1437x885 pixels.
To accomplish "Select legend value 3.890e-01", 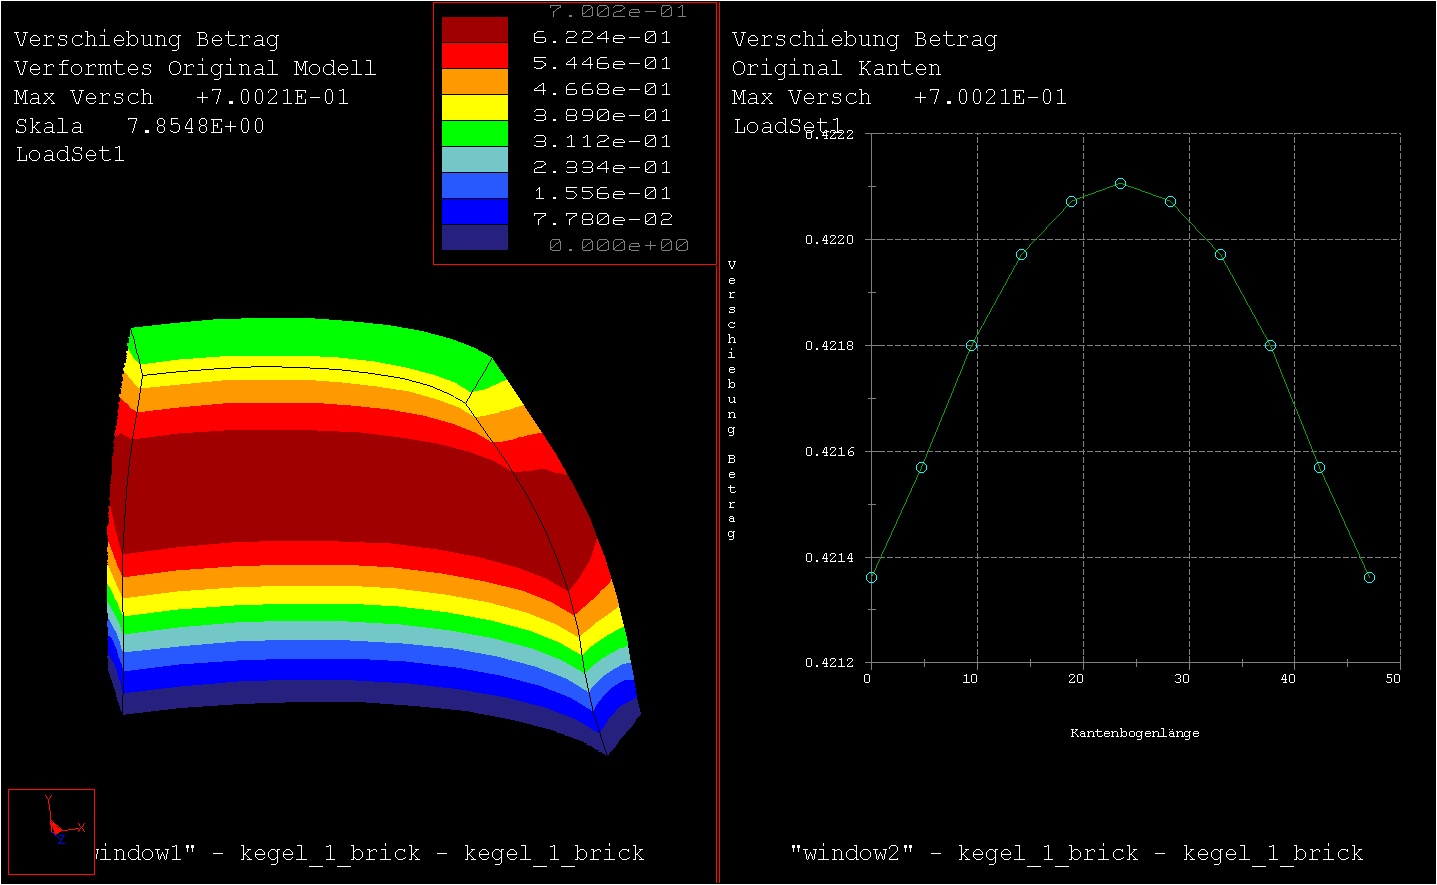I will 602,115.
